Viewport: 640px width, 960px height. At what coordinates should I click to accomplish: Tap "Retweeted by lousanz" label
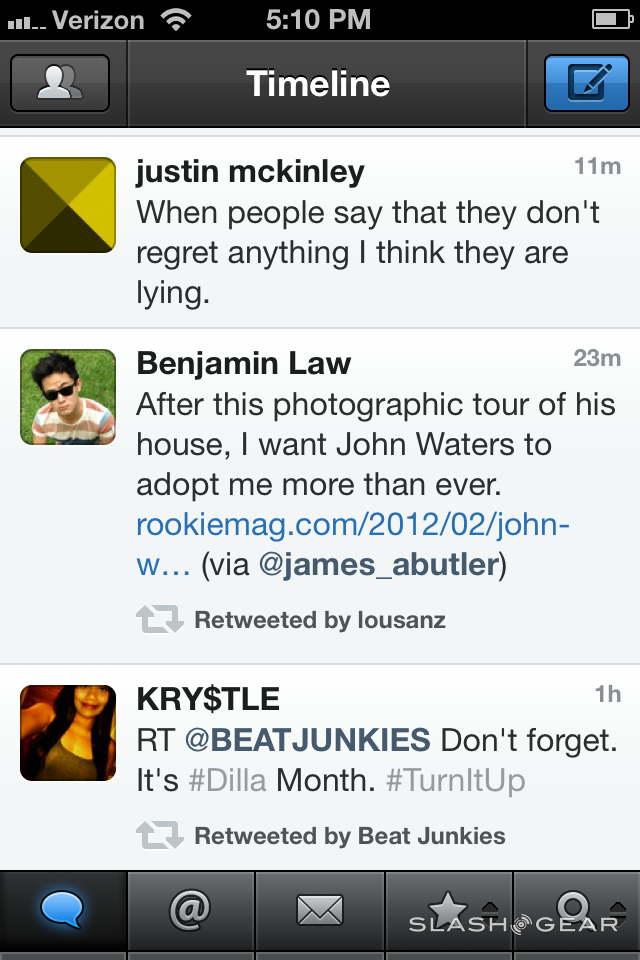(320, 620)
